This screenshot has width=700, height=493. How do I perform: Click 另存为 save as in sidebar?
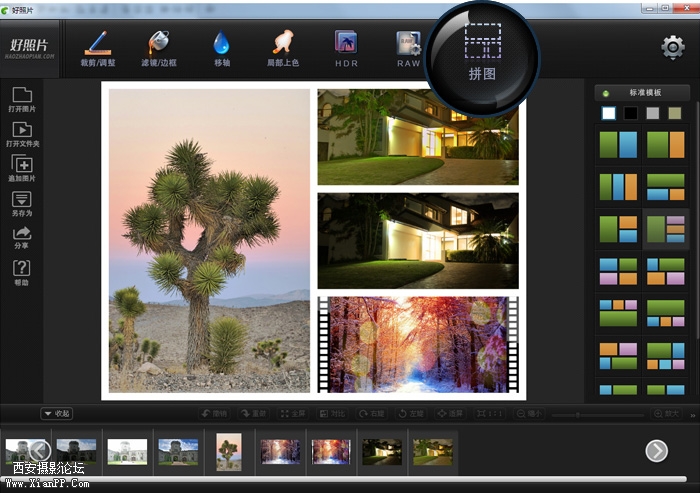(x=22, y=204)
